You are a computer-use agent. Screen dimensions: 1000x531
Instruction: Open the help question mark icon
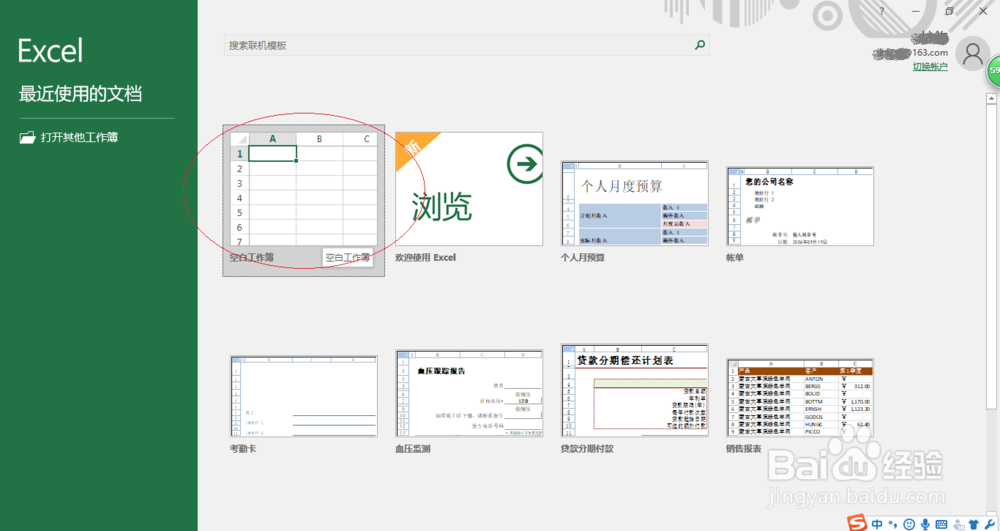point(882,11)
